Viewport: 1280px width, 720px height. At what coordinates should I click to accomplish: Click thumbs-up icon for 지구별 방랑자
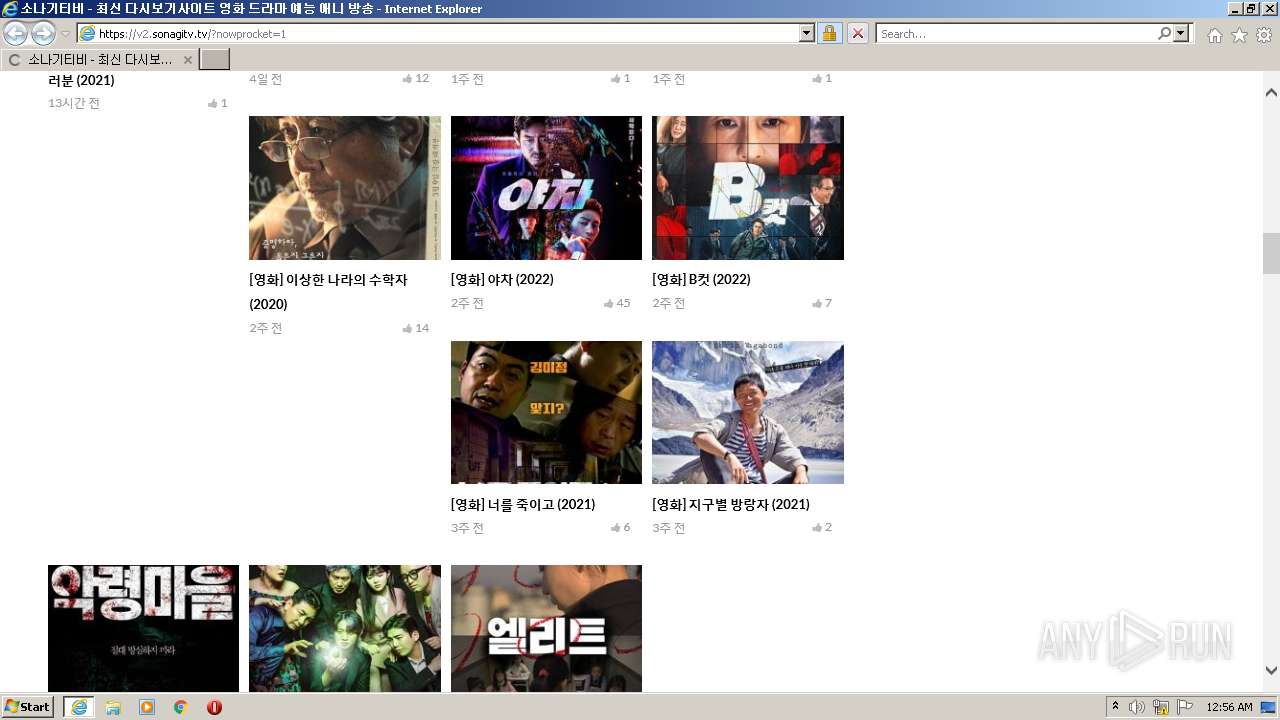tap(817, 528)
